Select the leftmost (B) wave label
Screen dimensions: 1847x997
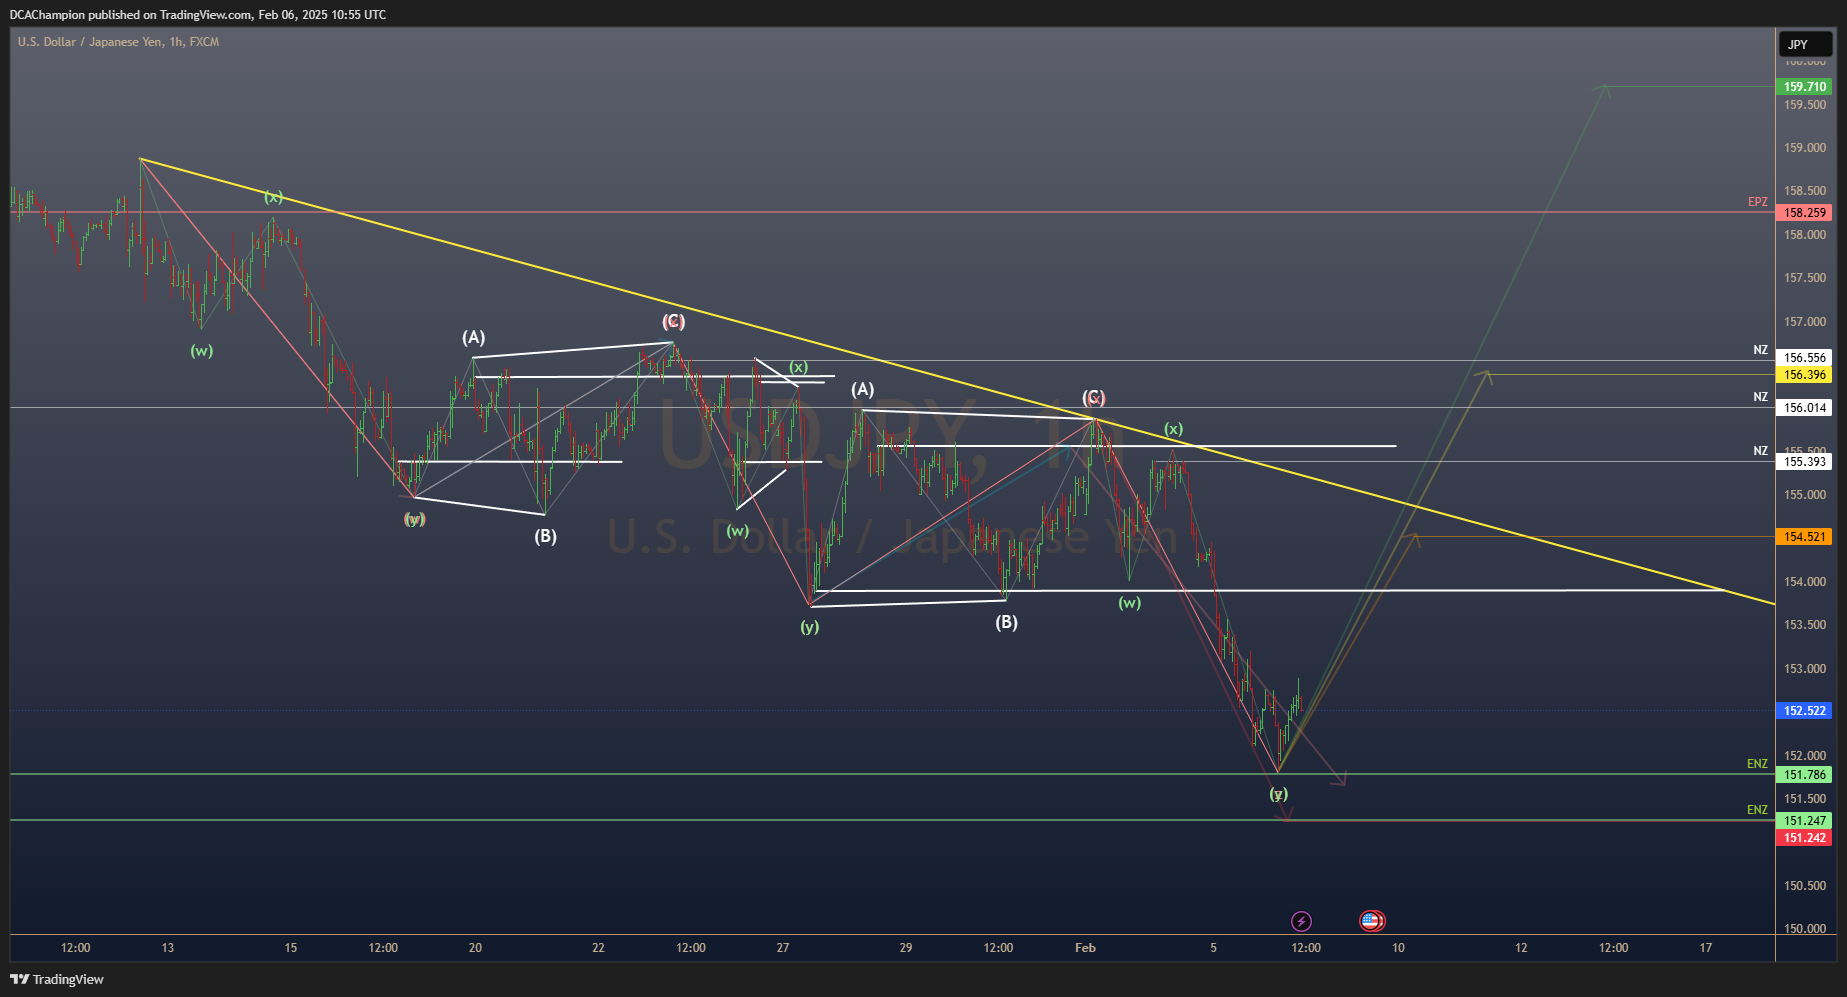click(x=545, y=536)
